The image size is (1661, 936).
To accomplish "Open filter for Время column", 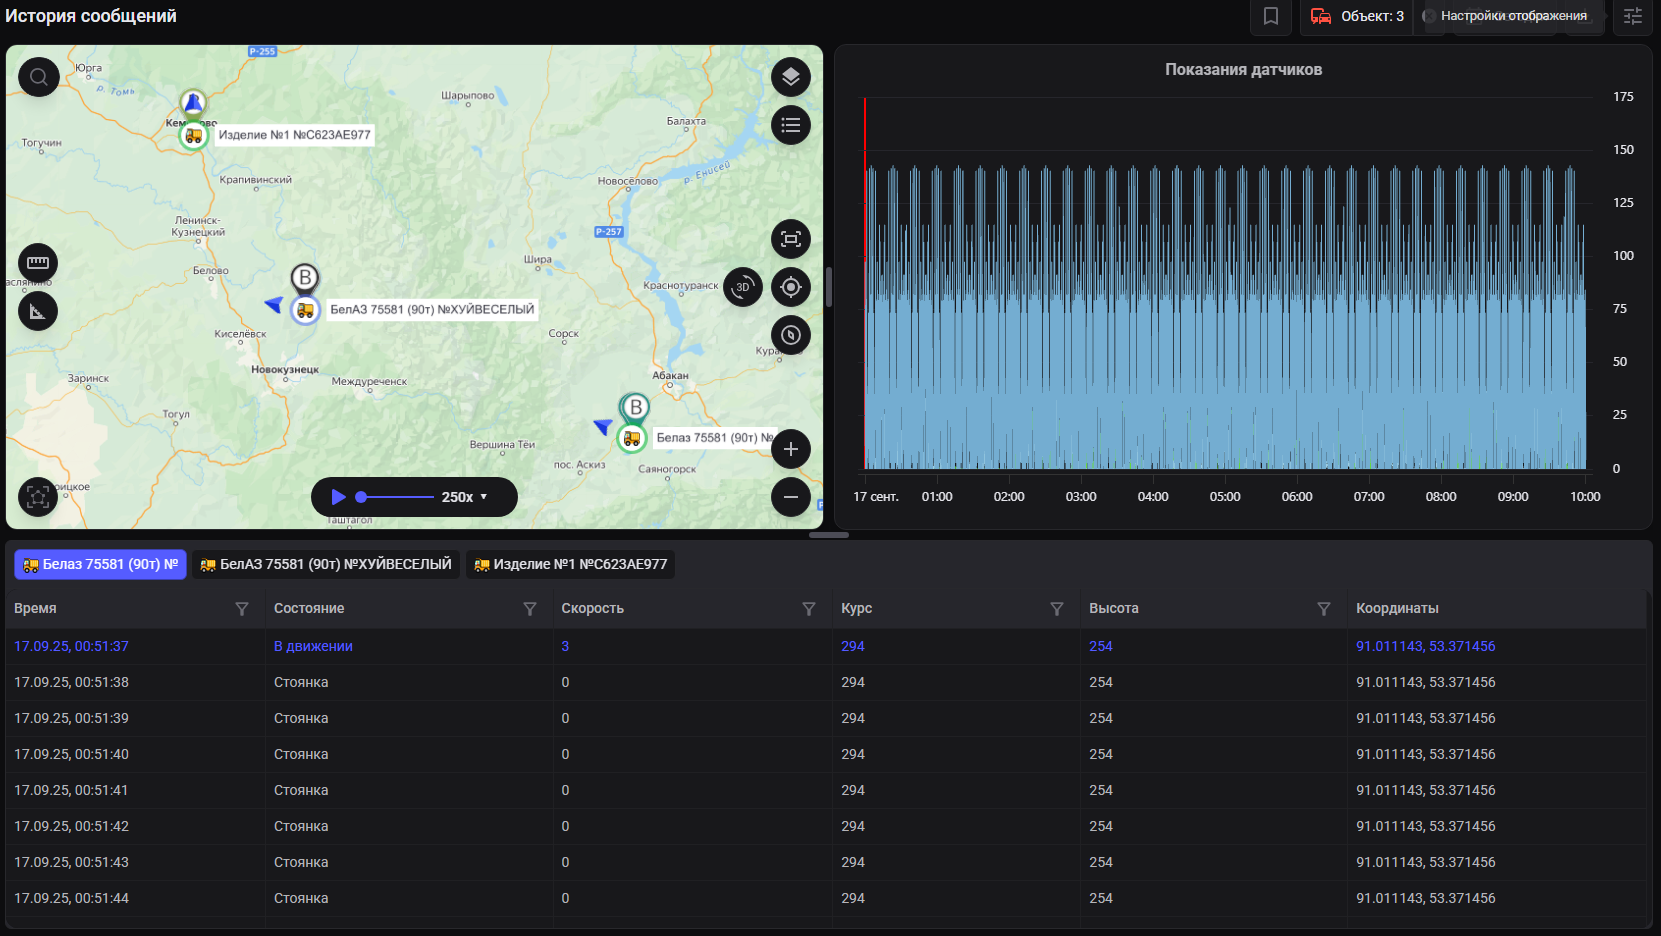I will pyautogui.click(x=241, y=609).
